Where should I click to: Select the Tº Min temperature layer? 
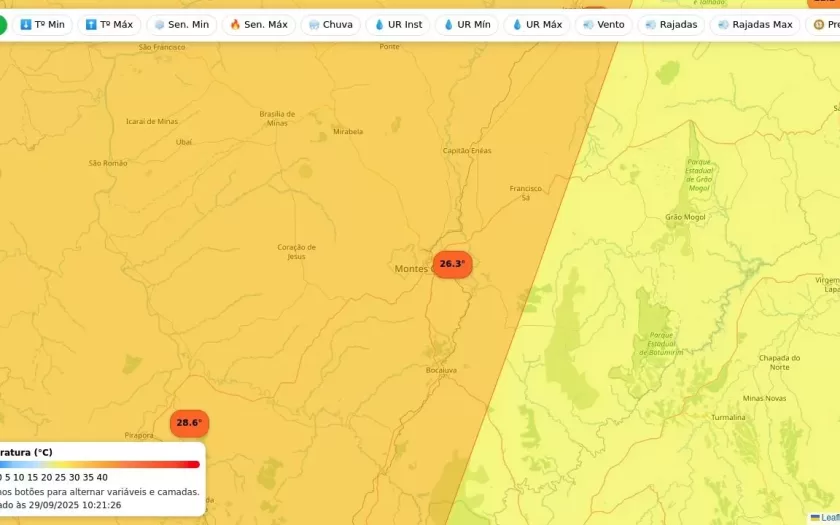coord(42,25)
